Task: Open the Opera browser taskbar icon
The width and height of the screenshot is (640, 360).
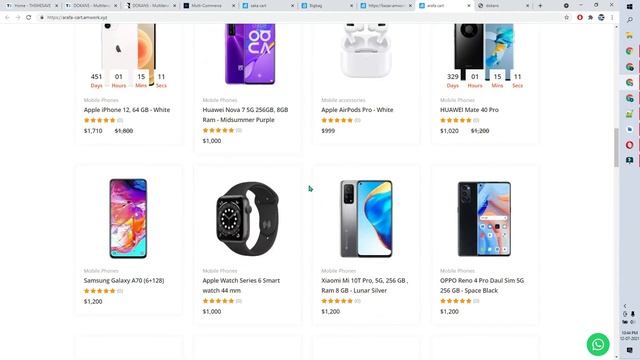Action: [629, 145]
